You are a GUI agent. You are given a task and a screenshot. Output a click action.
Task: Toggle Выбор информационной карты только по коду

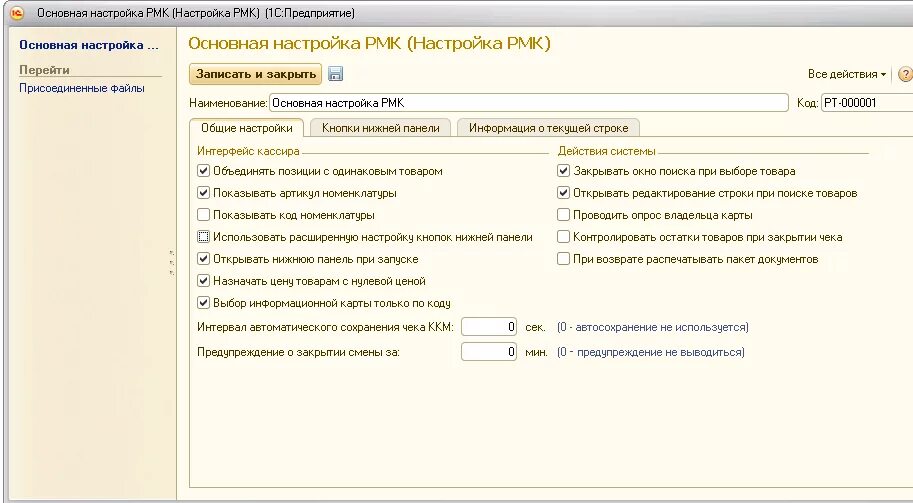tap(203, 303)
